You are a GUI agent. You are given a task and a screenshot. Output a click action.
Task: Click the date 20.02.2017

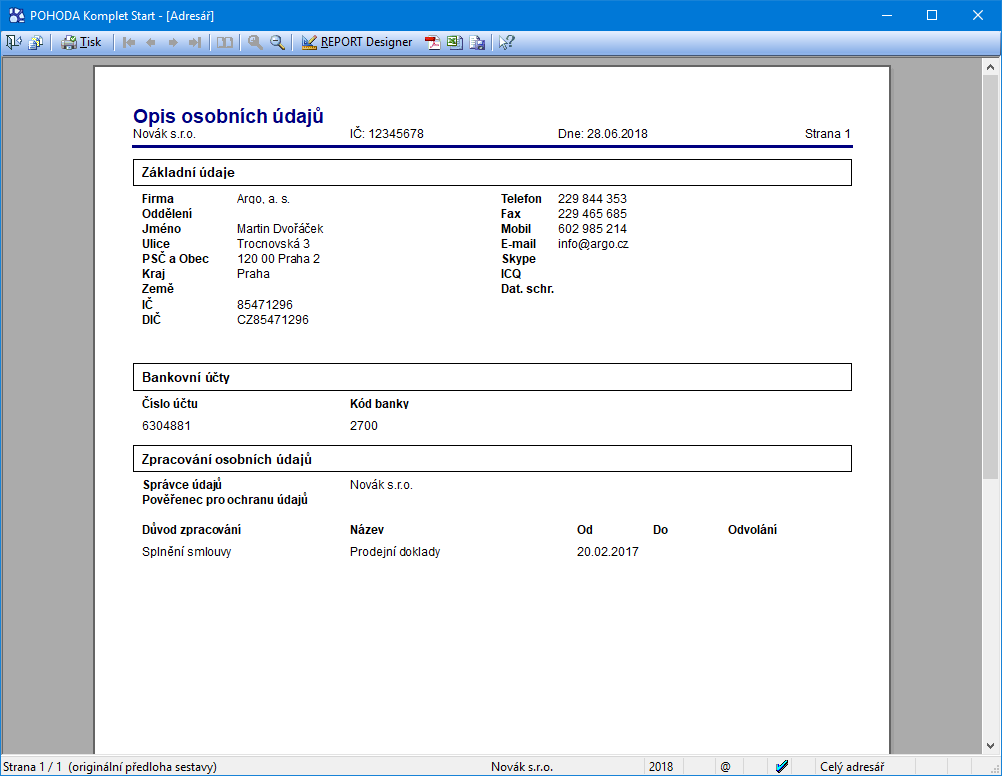[608, 552]
